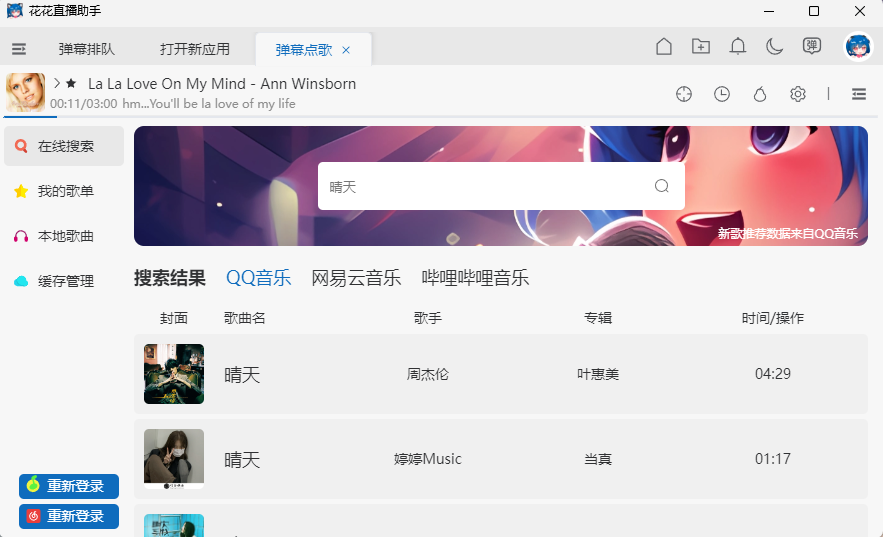Click the crosshair locate icon
The height and width of the screenshot is (537, 883).
pyautogui.click(x=684, y=94)
